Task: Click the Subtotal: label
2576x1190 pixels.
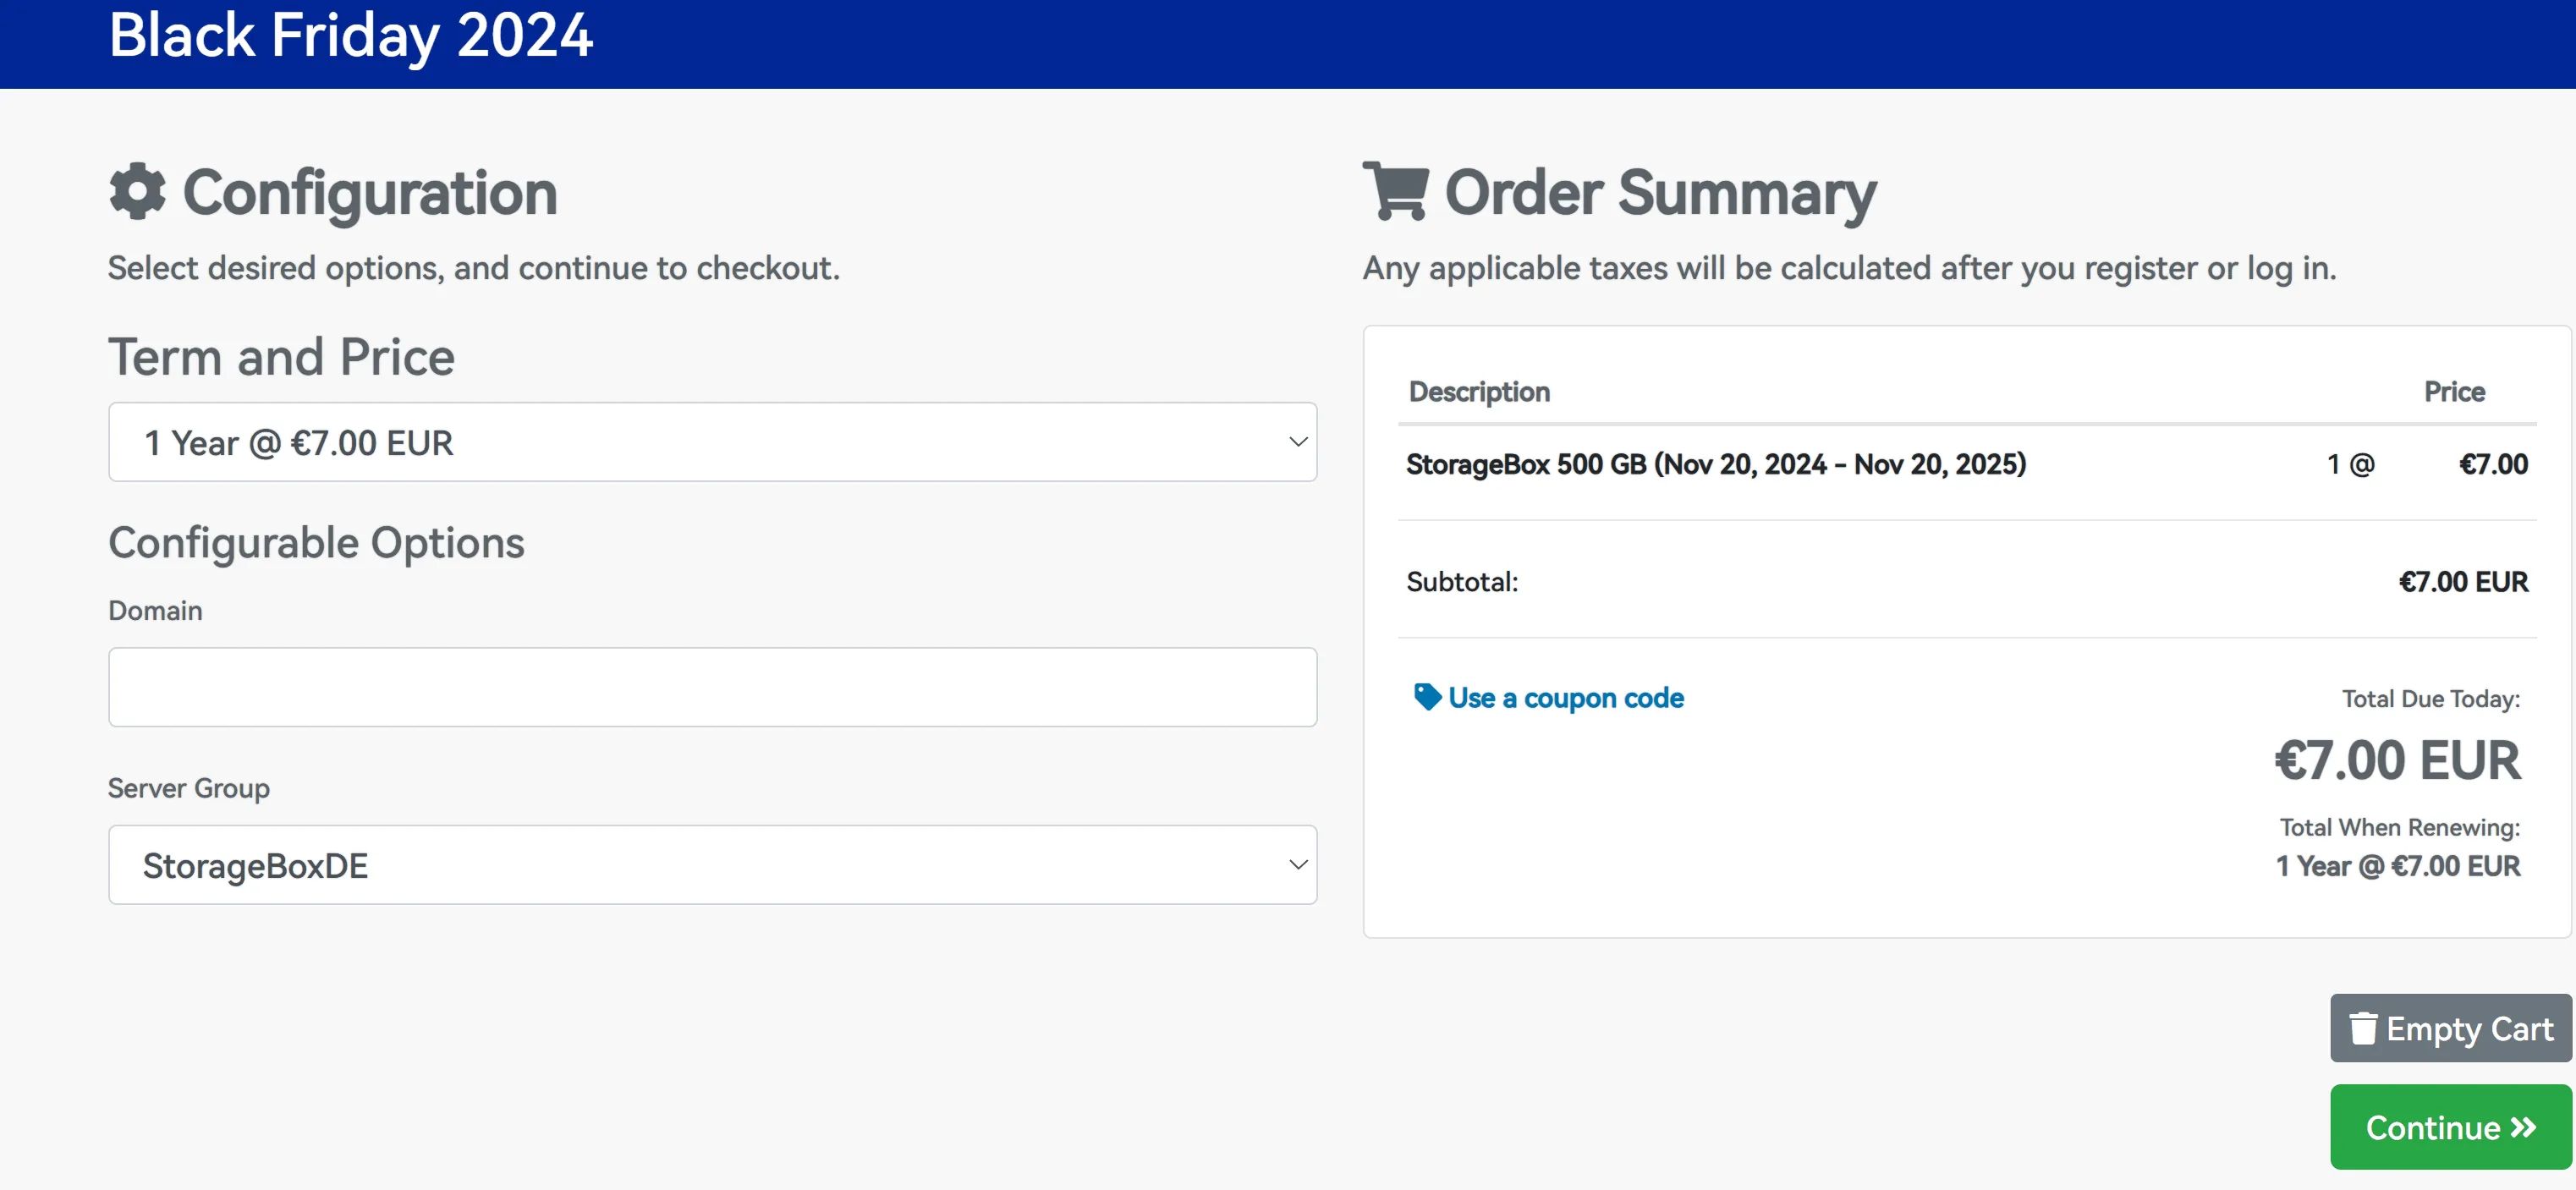Action: coord(1462,582)
